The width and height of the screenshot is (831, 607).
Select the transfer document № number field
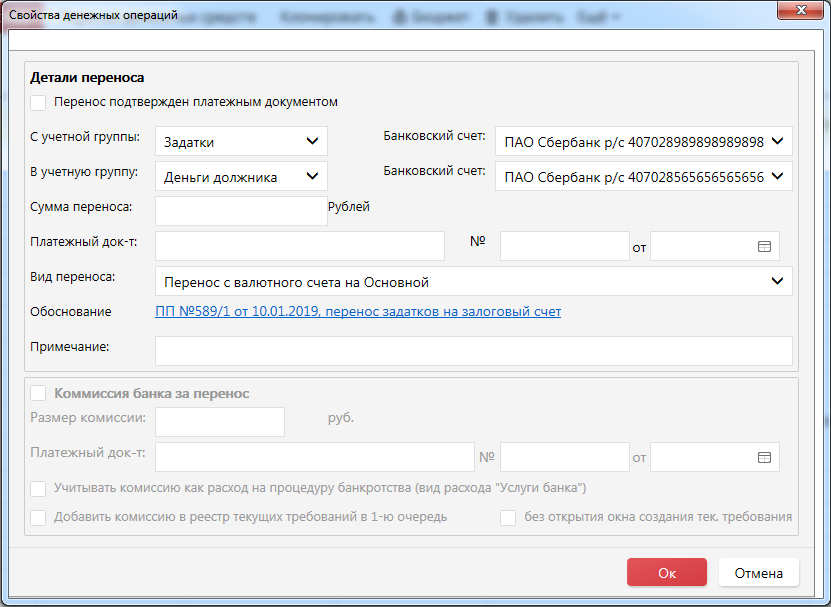[x=564, y=246]
